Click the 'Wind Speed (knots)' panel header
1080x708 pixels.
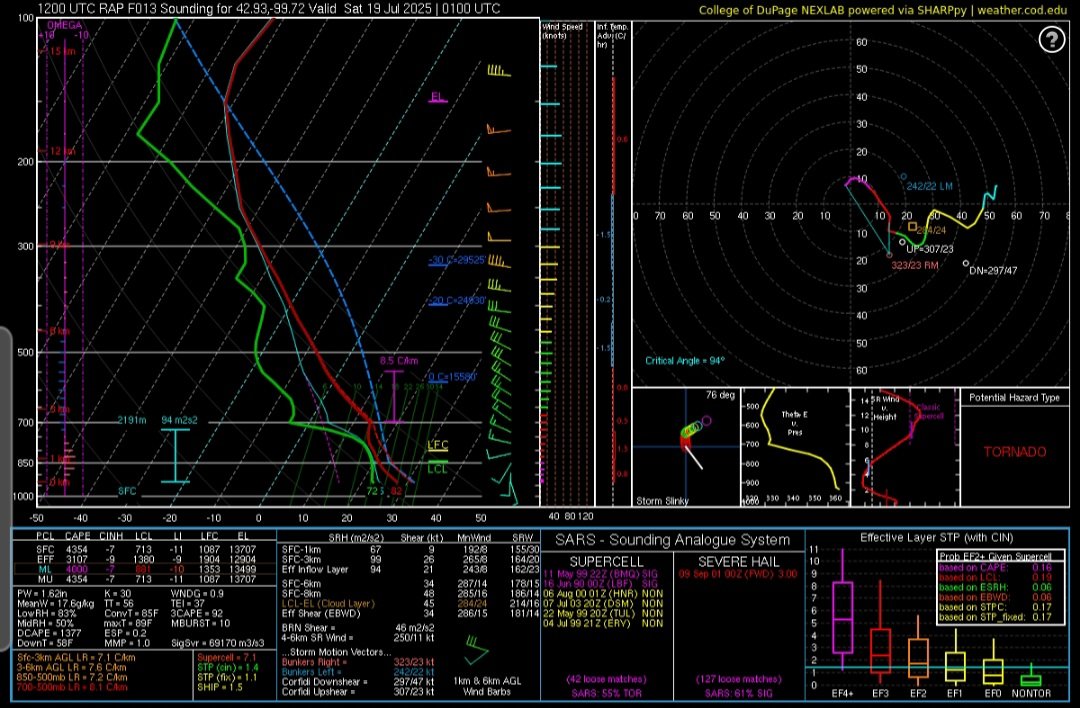click(x=562, y=31)
